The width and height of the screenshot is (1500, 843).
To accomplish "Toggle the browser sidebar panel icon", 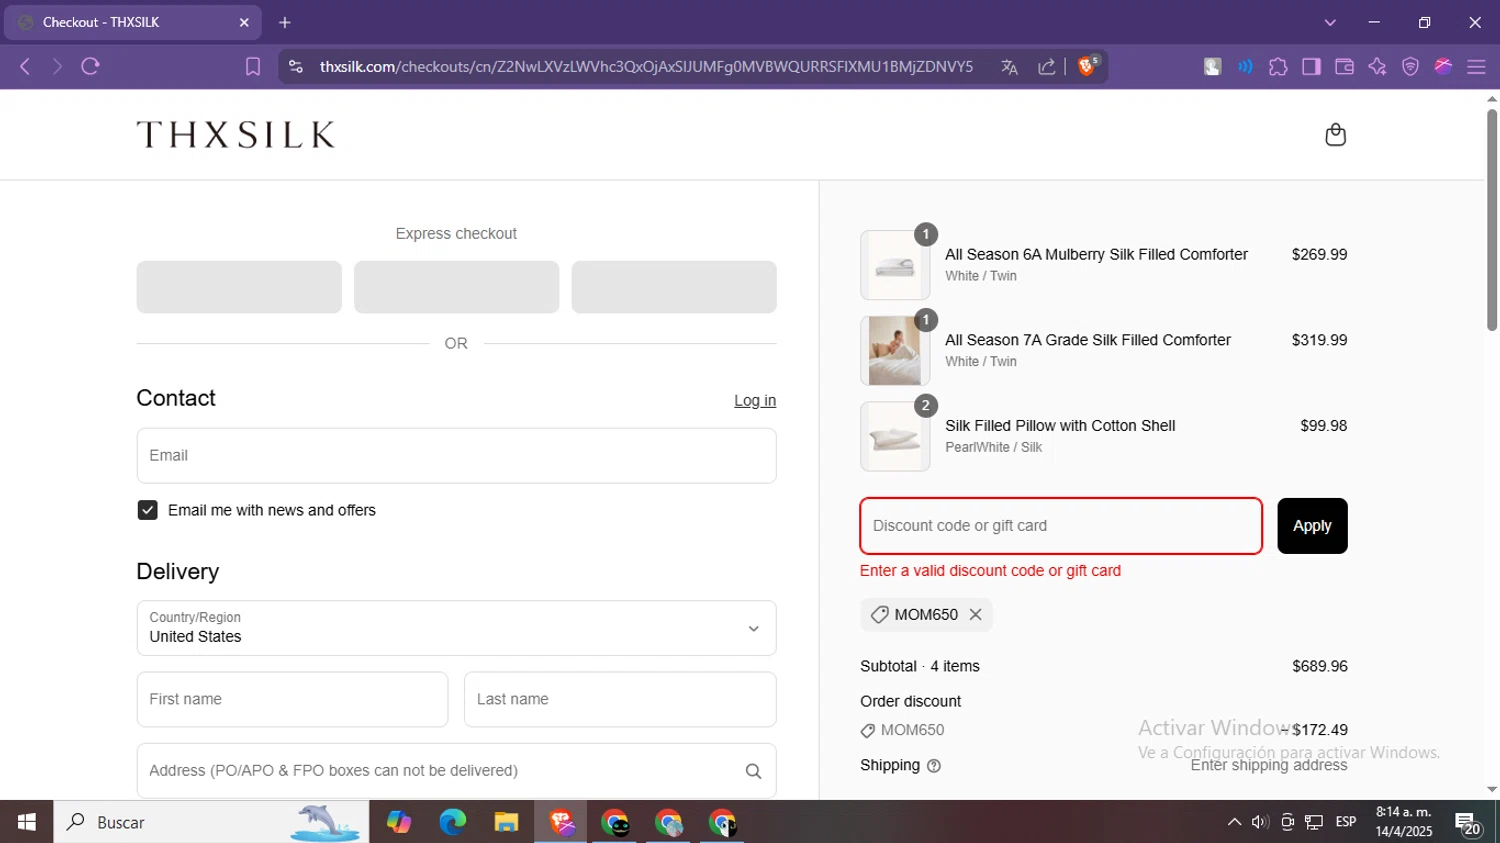I will click(1311, 67).
